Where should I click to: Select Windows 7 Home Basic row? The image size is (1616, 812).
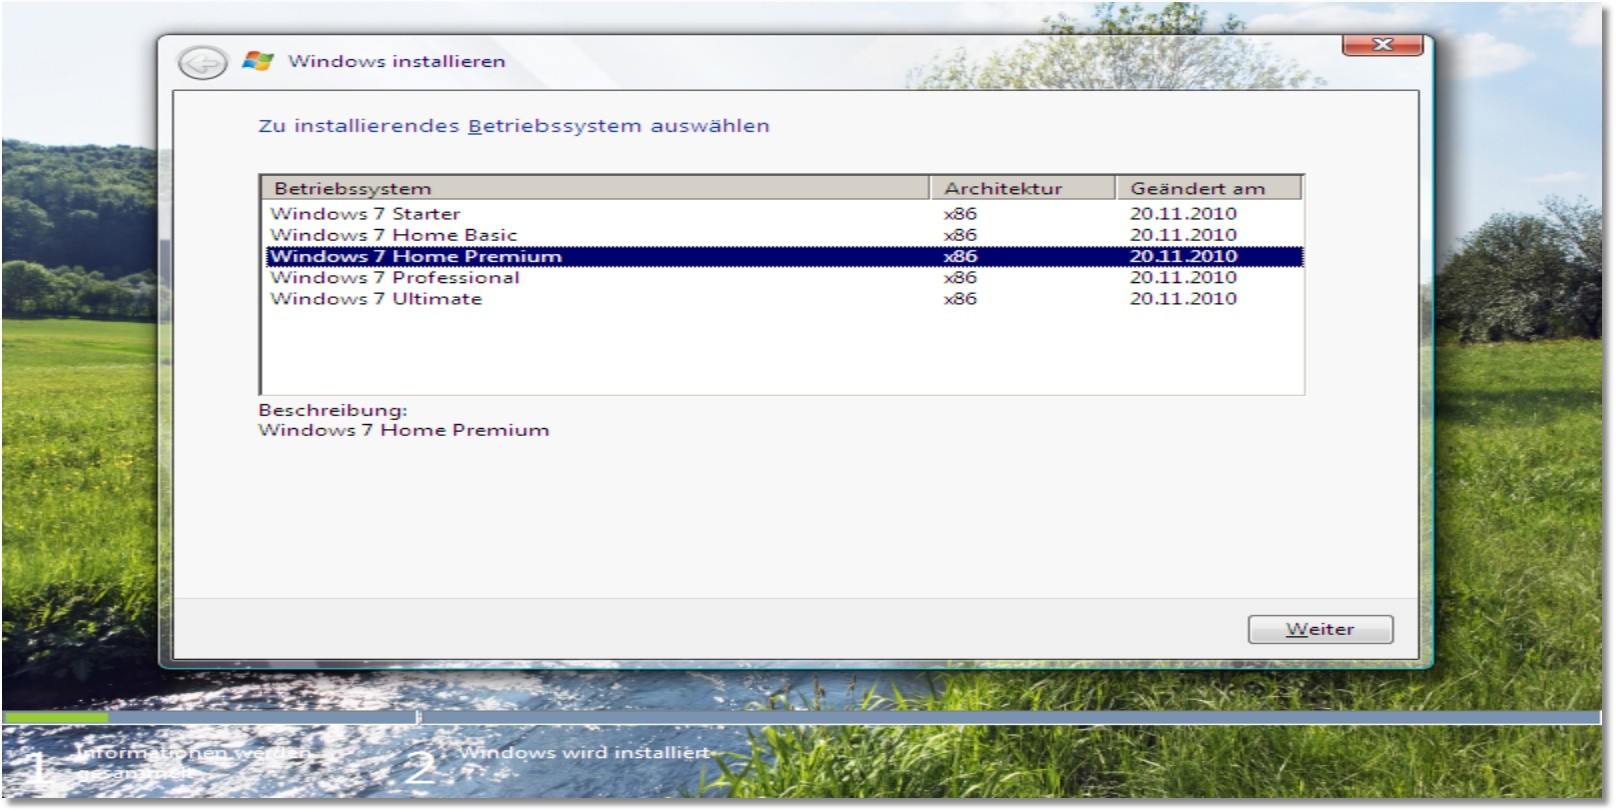point(784,235)
